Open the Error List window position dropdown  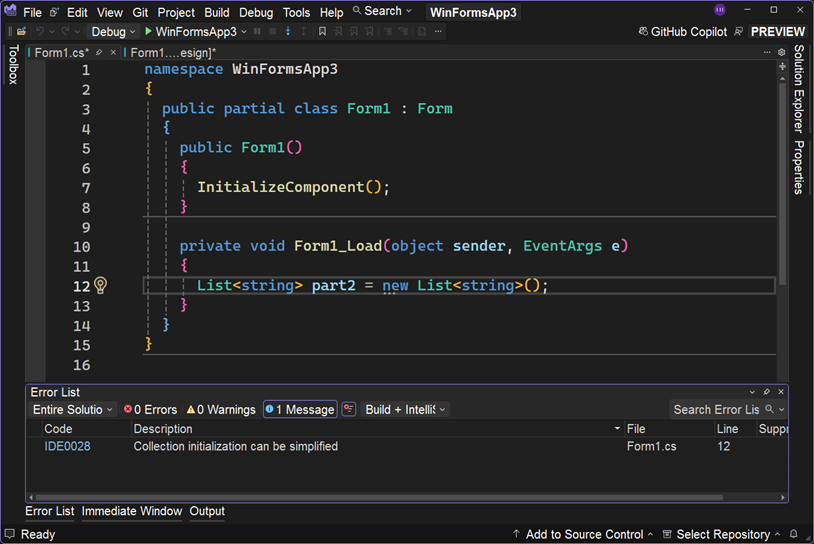click(752, 392)
